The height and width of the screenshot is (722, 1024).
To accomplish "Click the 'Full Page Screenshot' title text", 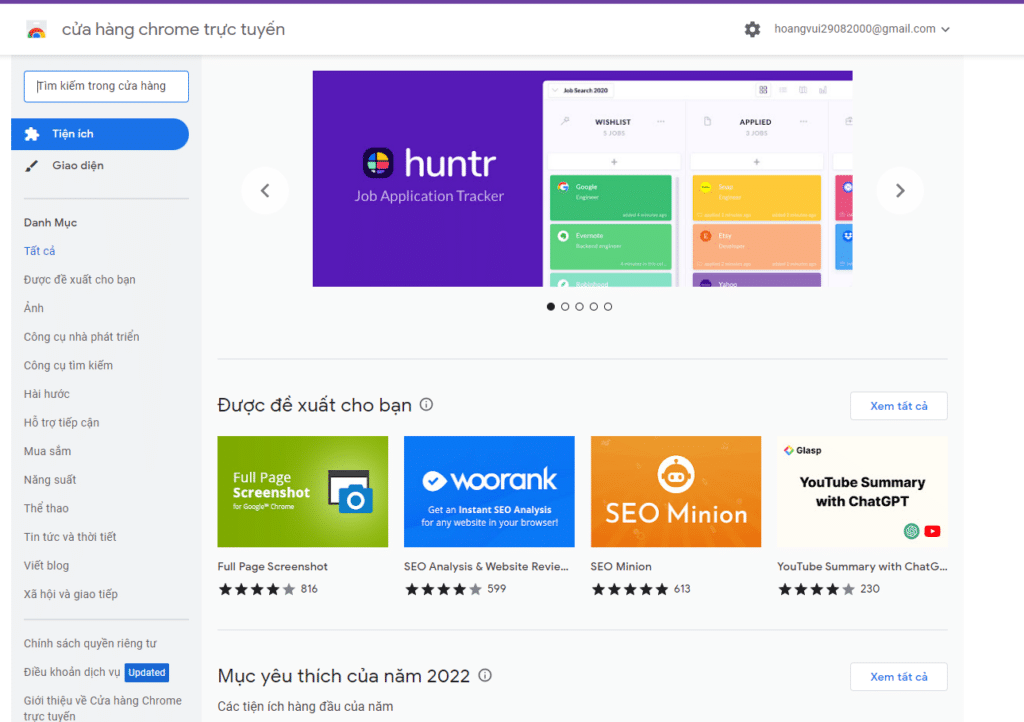I will click(272, 567).
